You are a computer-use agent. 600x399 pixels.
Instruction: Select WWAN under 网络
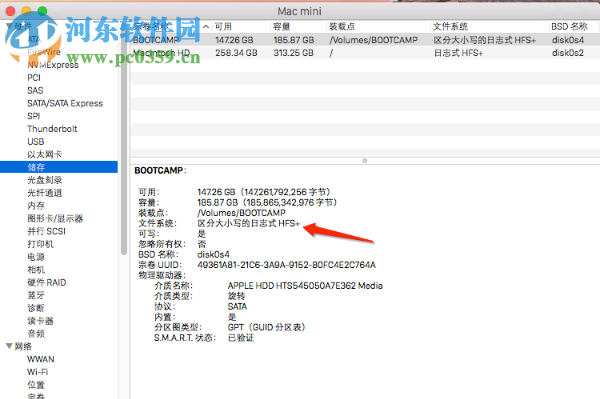point(41,359)
